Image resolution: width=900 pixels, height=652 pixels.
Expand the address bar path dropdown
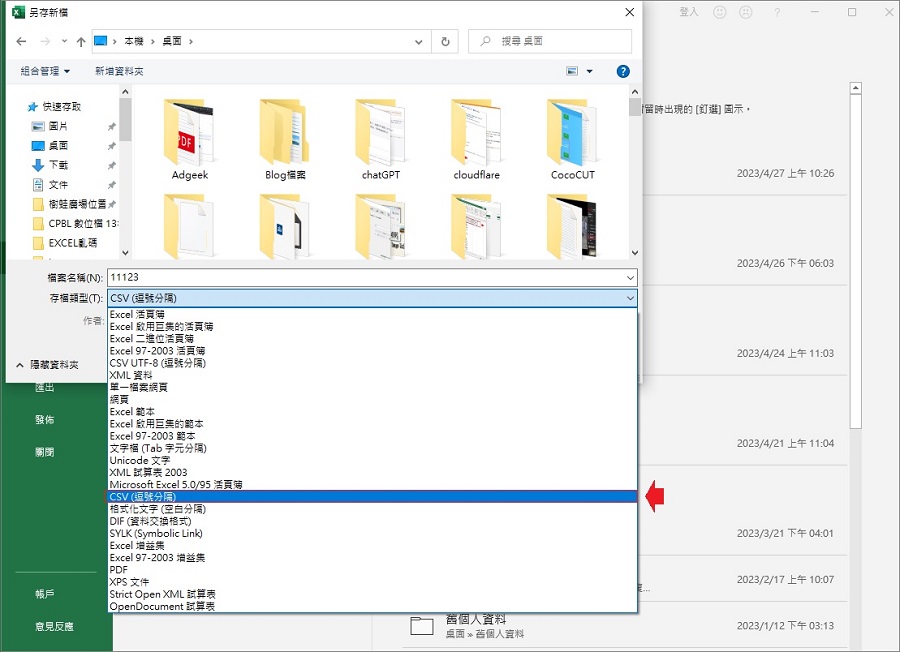pos(419,42)
